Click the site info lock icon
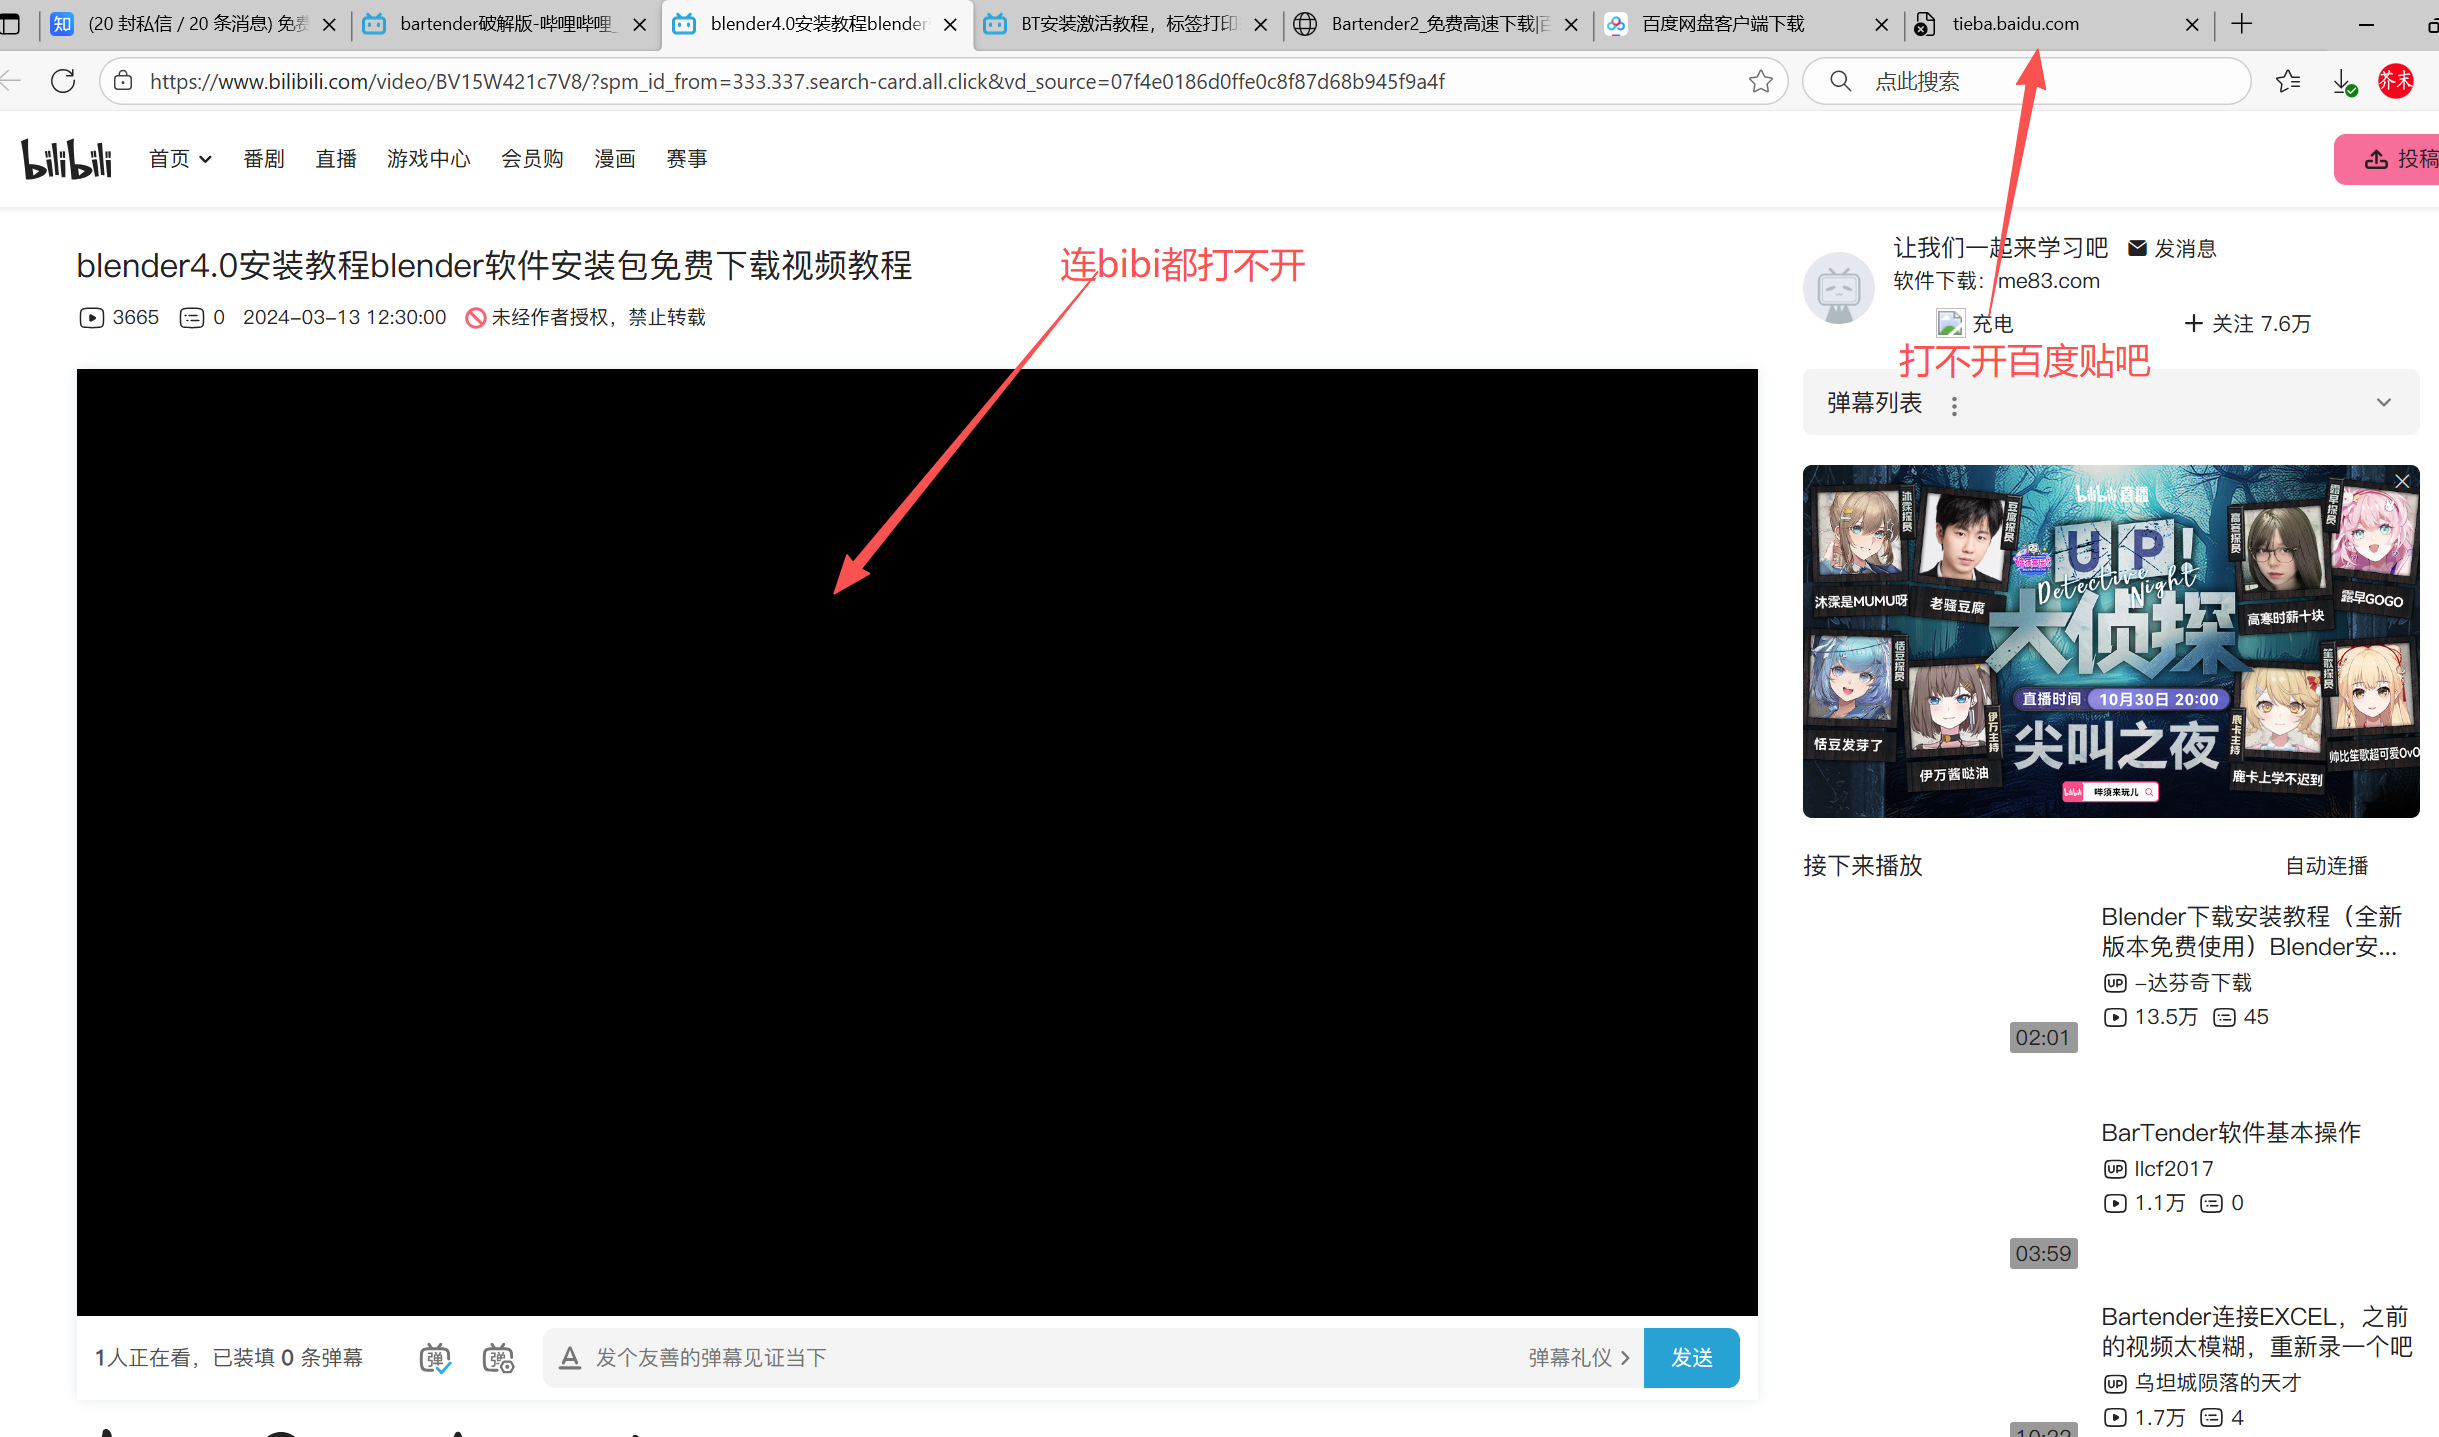This screenshot has height=1437, width=2439. coord(123,81)
